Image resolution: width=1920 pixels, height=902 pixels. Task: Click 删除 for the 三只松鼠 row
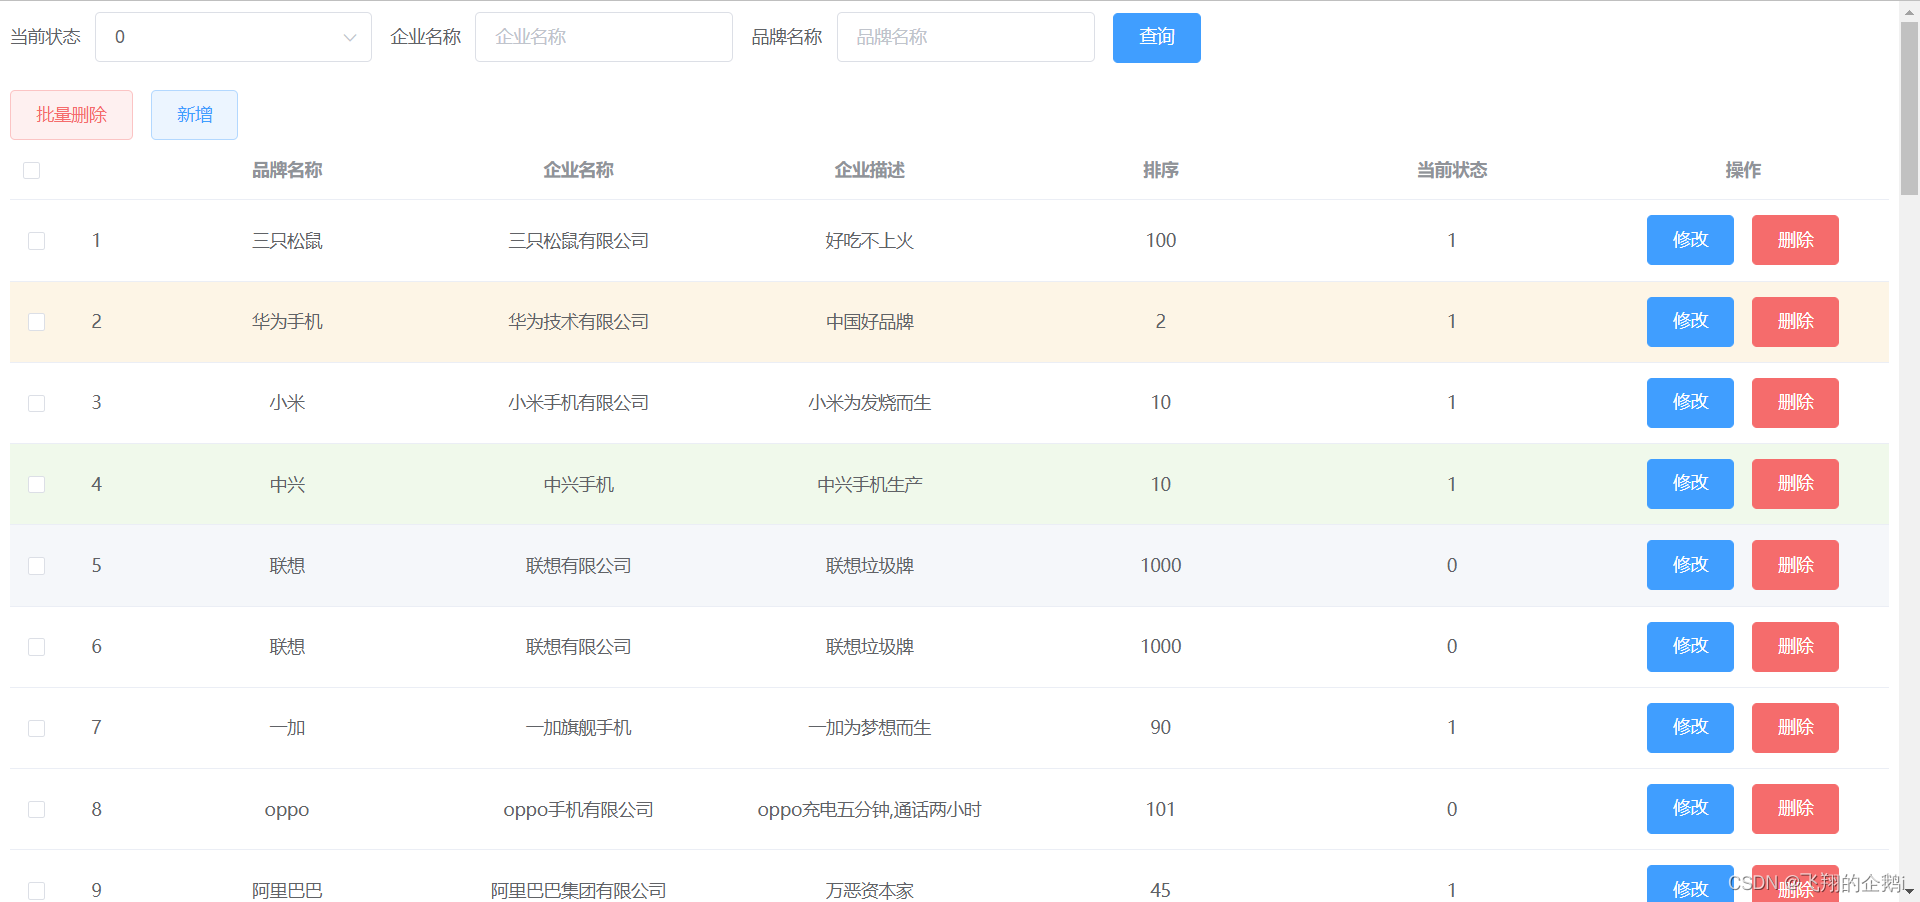(1795, 240)
